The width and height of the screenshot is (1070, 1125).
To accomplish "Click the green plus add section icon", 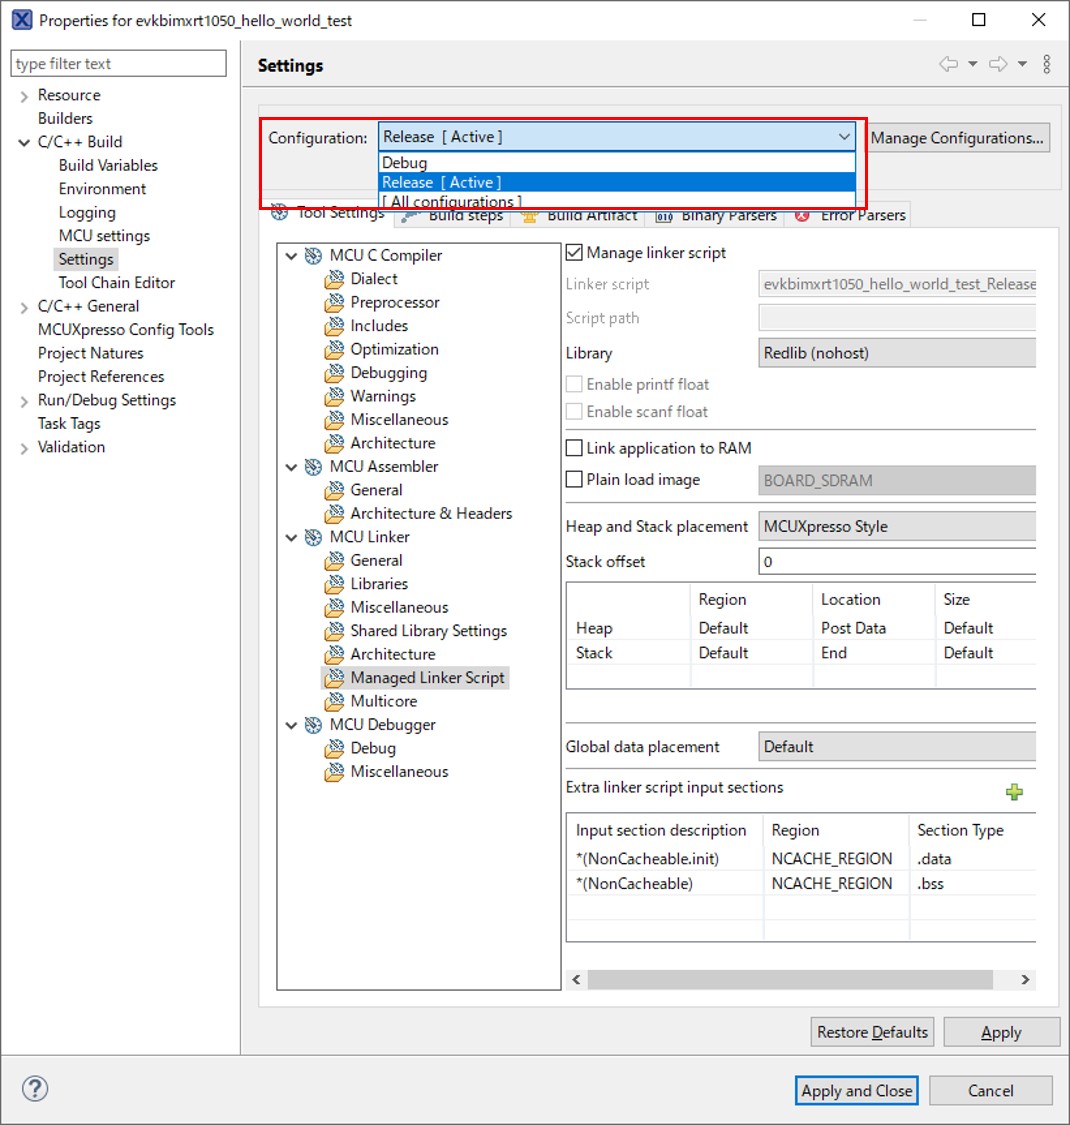I will pos(1014,792).
